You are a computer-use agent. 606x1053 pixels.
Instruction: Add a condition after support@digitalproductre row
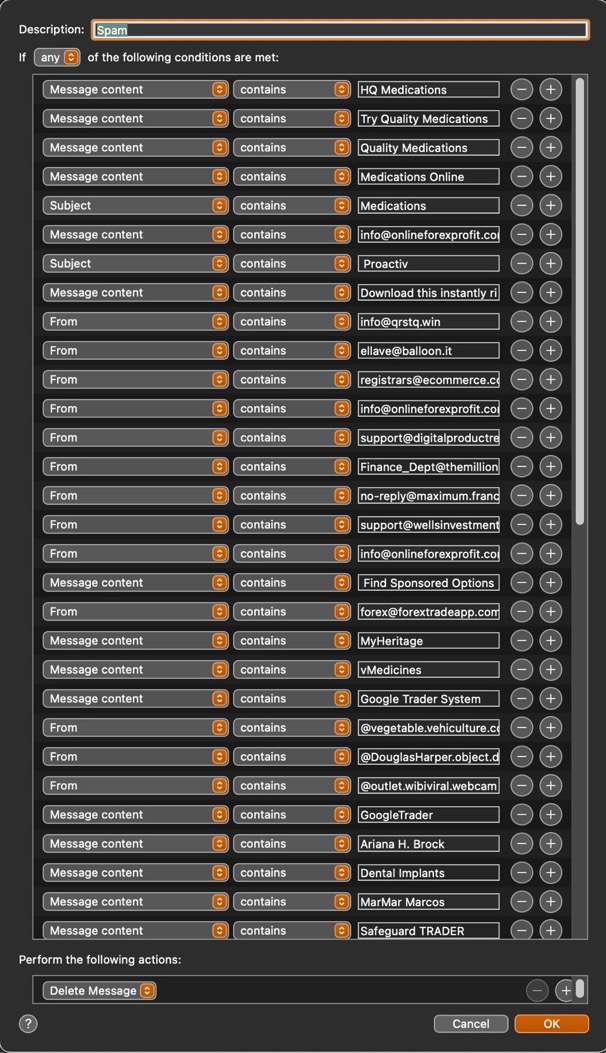click(x=550, y=437)
